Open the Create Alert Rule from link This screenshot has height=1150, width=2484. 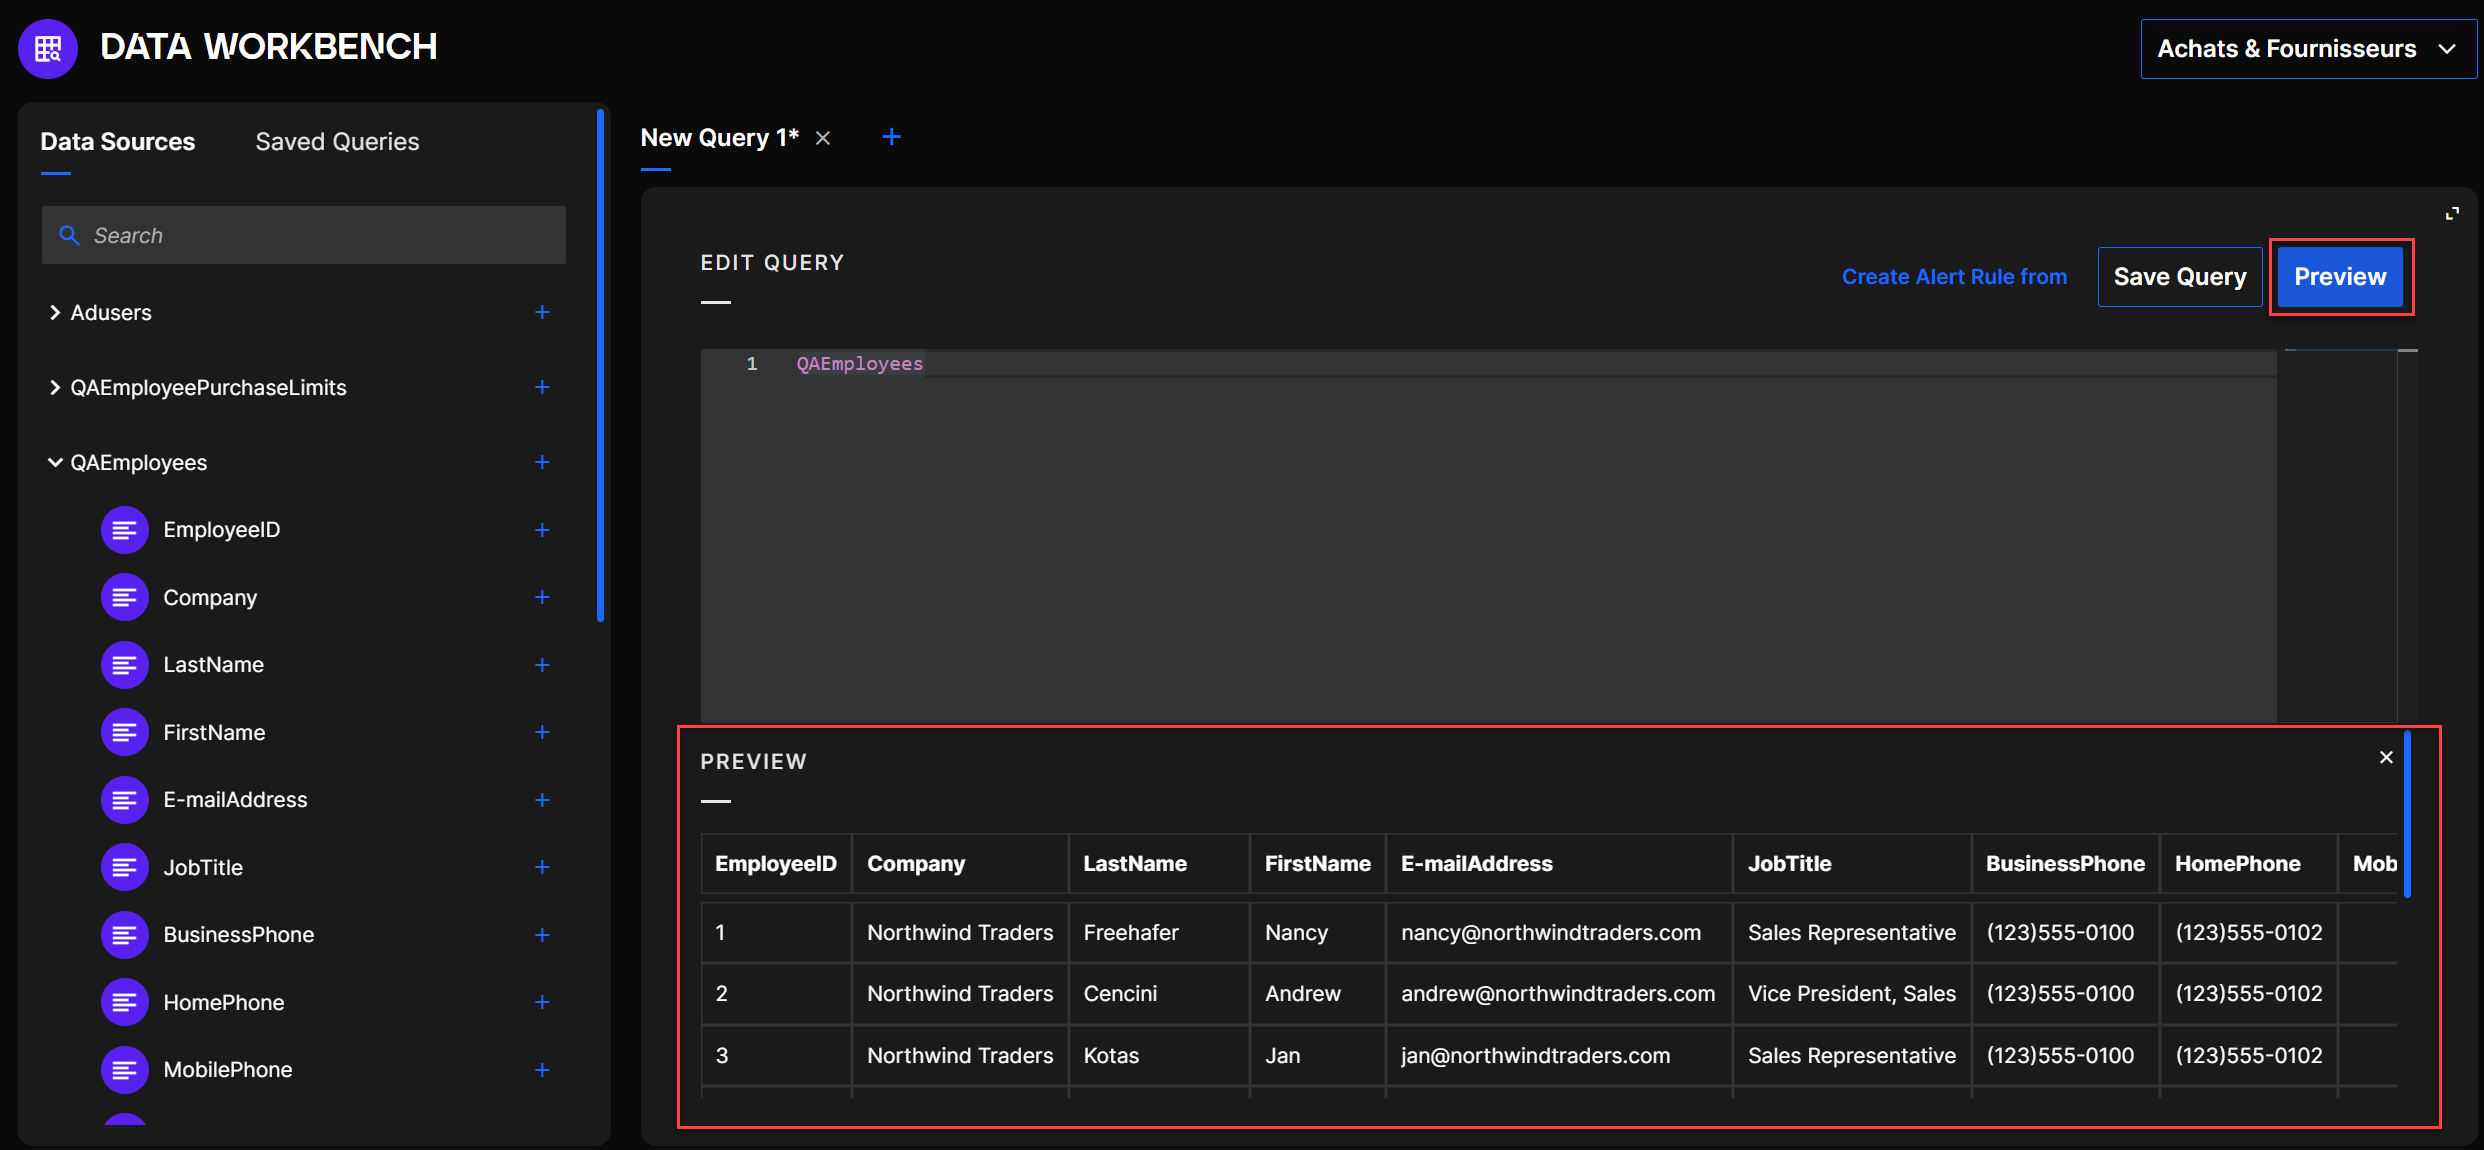tap(1954, 277)
